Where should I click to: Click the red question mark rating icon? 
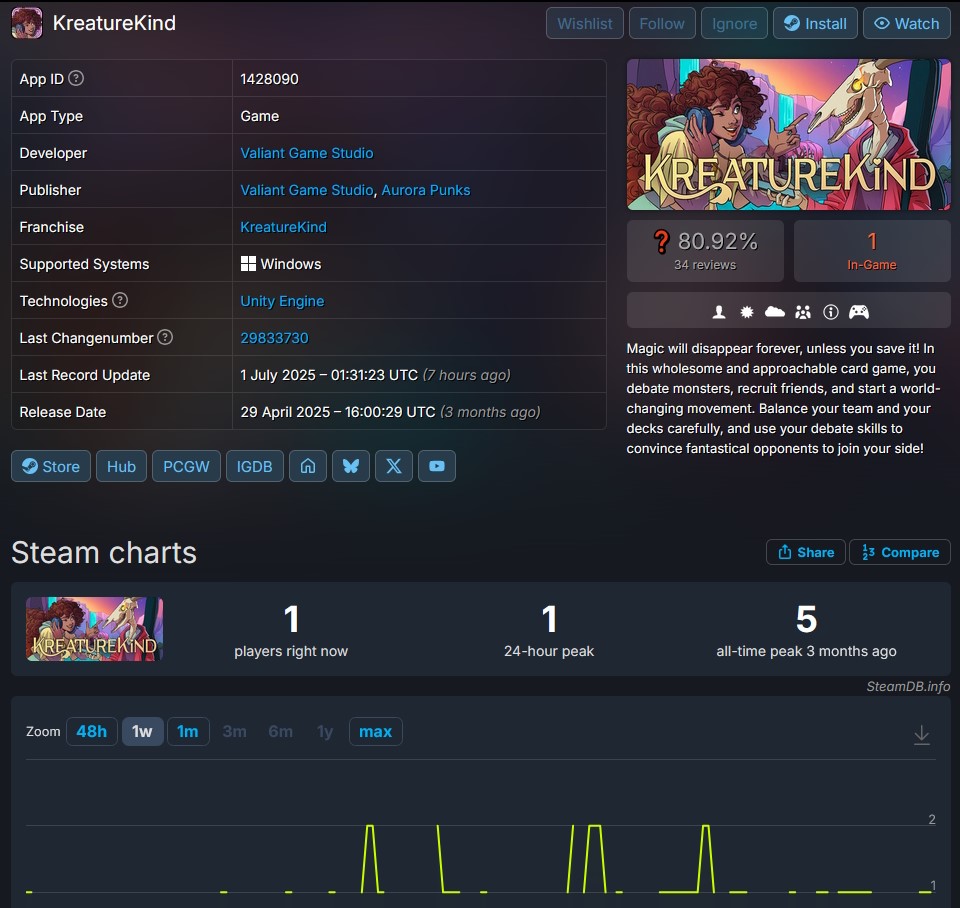(661, 242)
